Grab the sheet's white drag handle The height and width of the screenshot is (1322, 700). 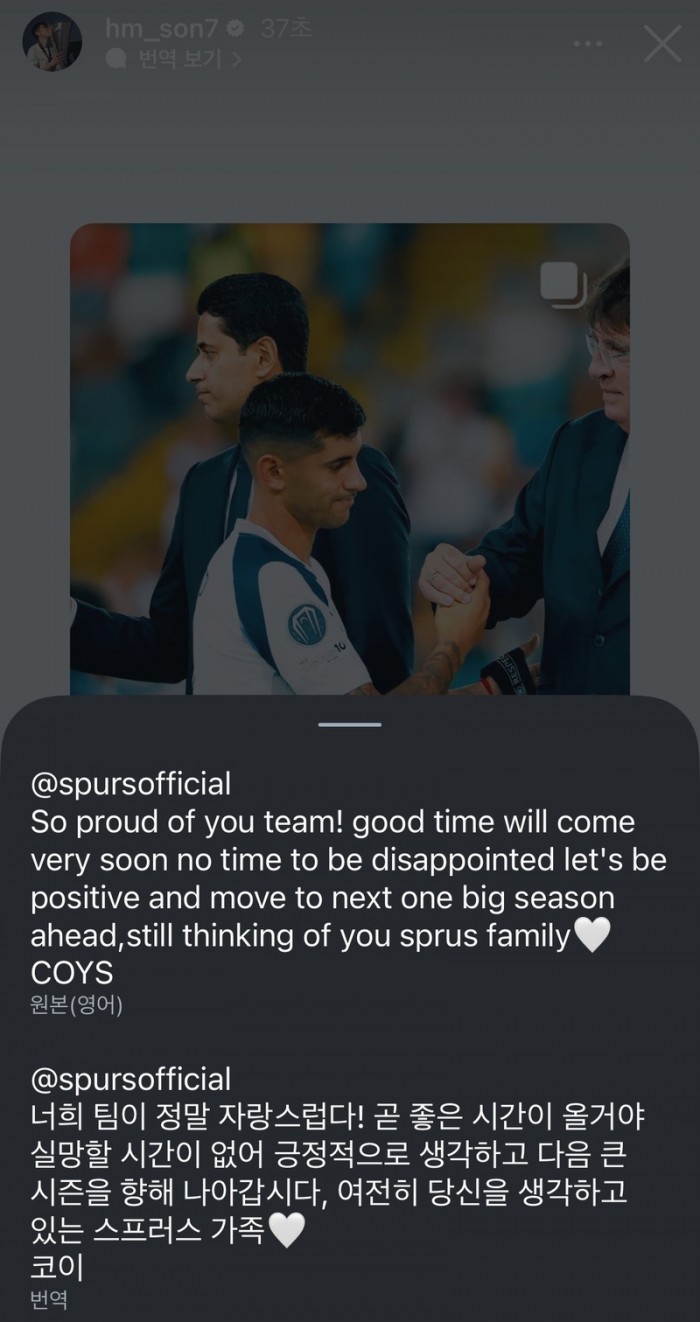point(350,724)
